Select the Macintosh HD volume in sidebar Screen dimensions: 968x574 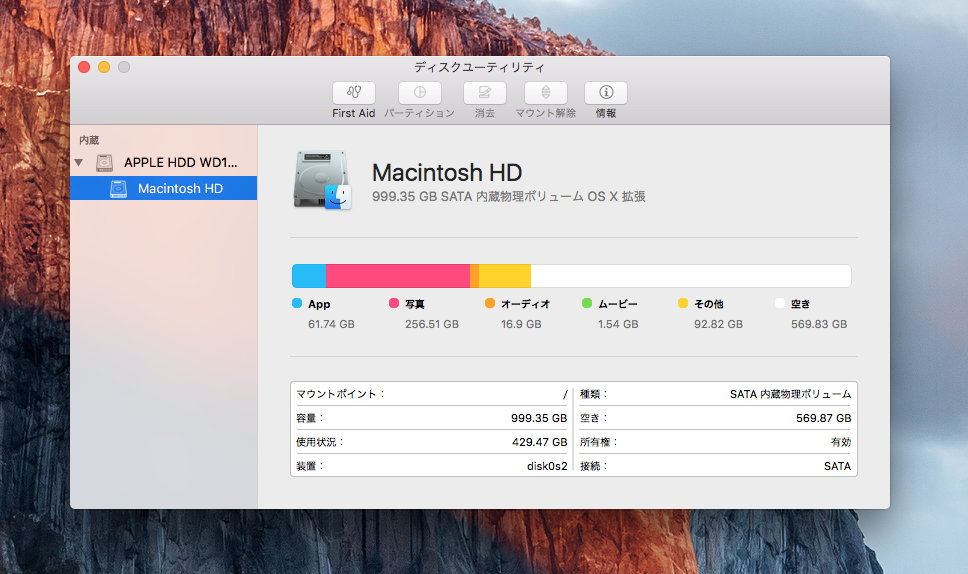164,188
